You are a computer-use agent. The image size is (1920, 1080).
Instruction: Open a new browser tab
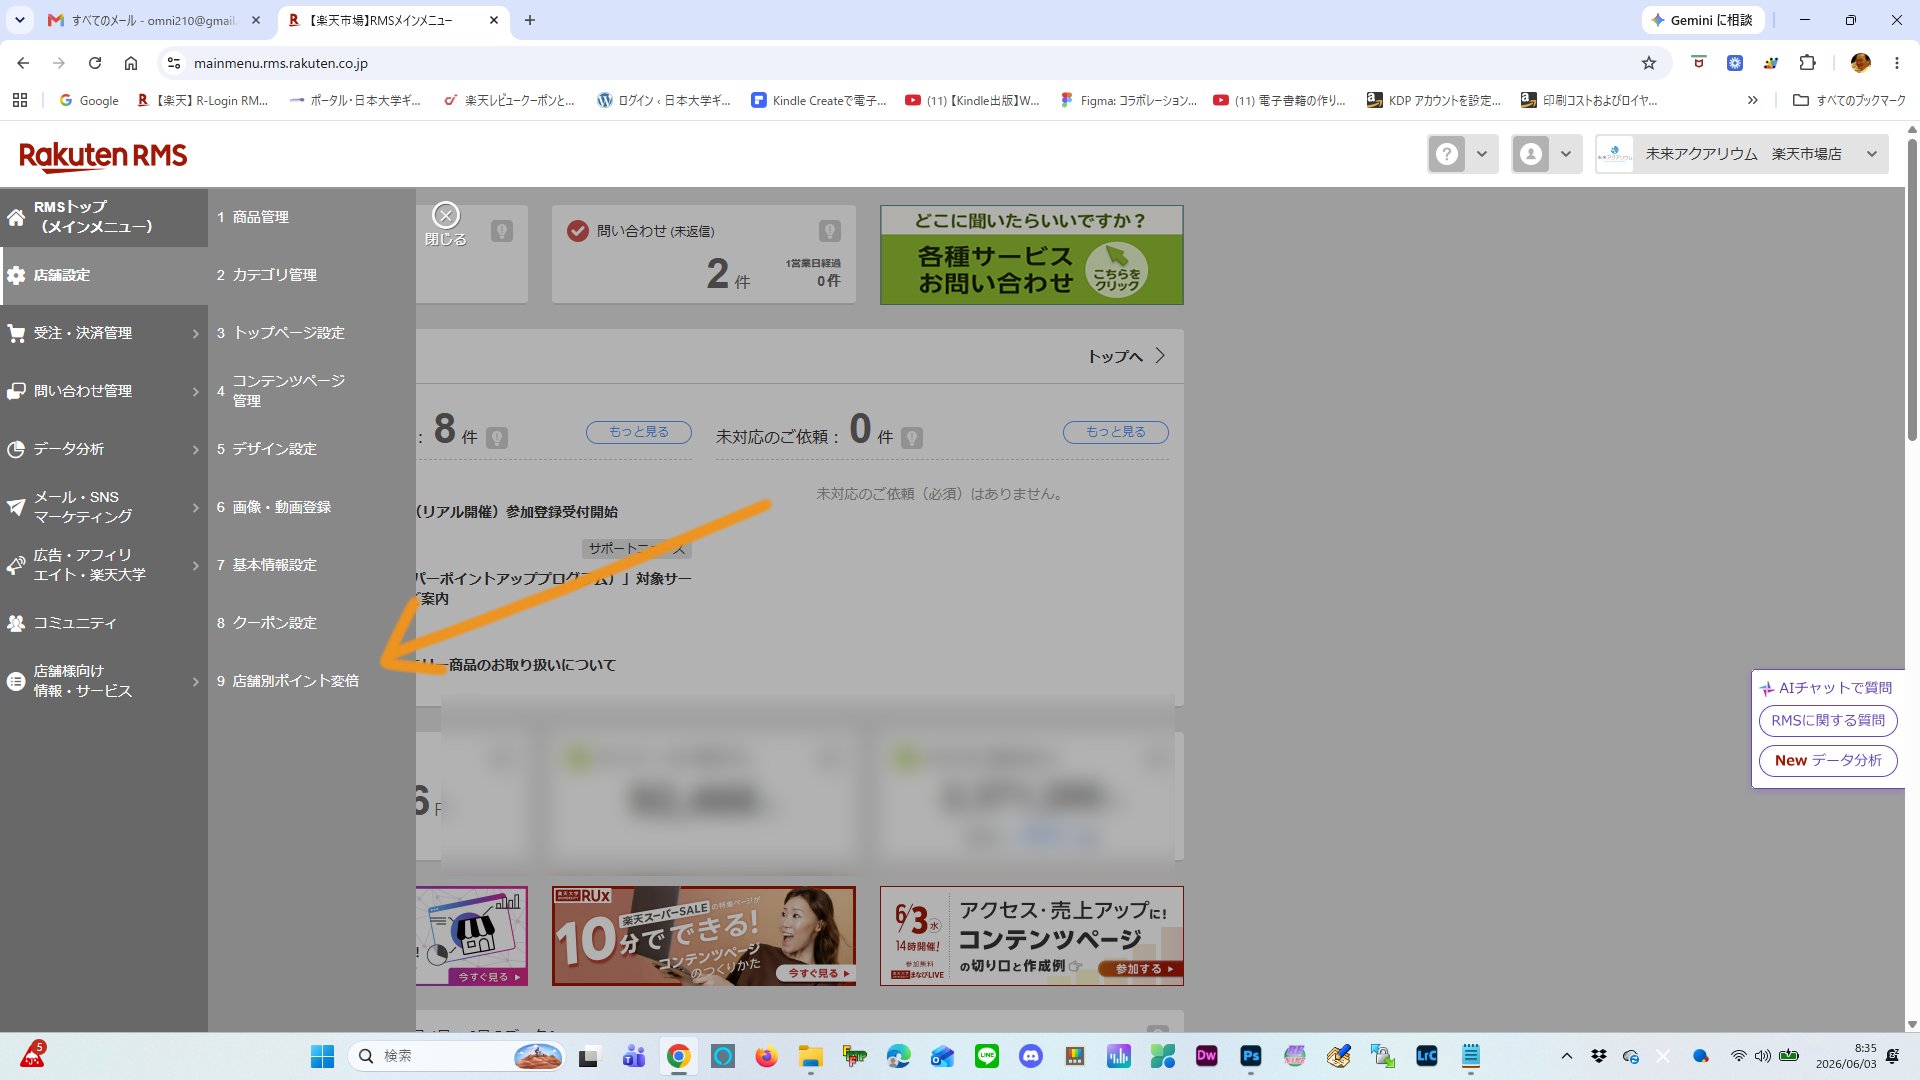point(530,20)
